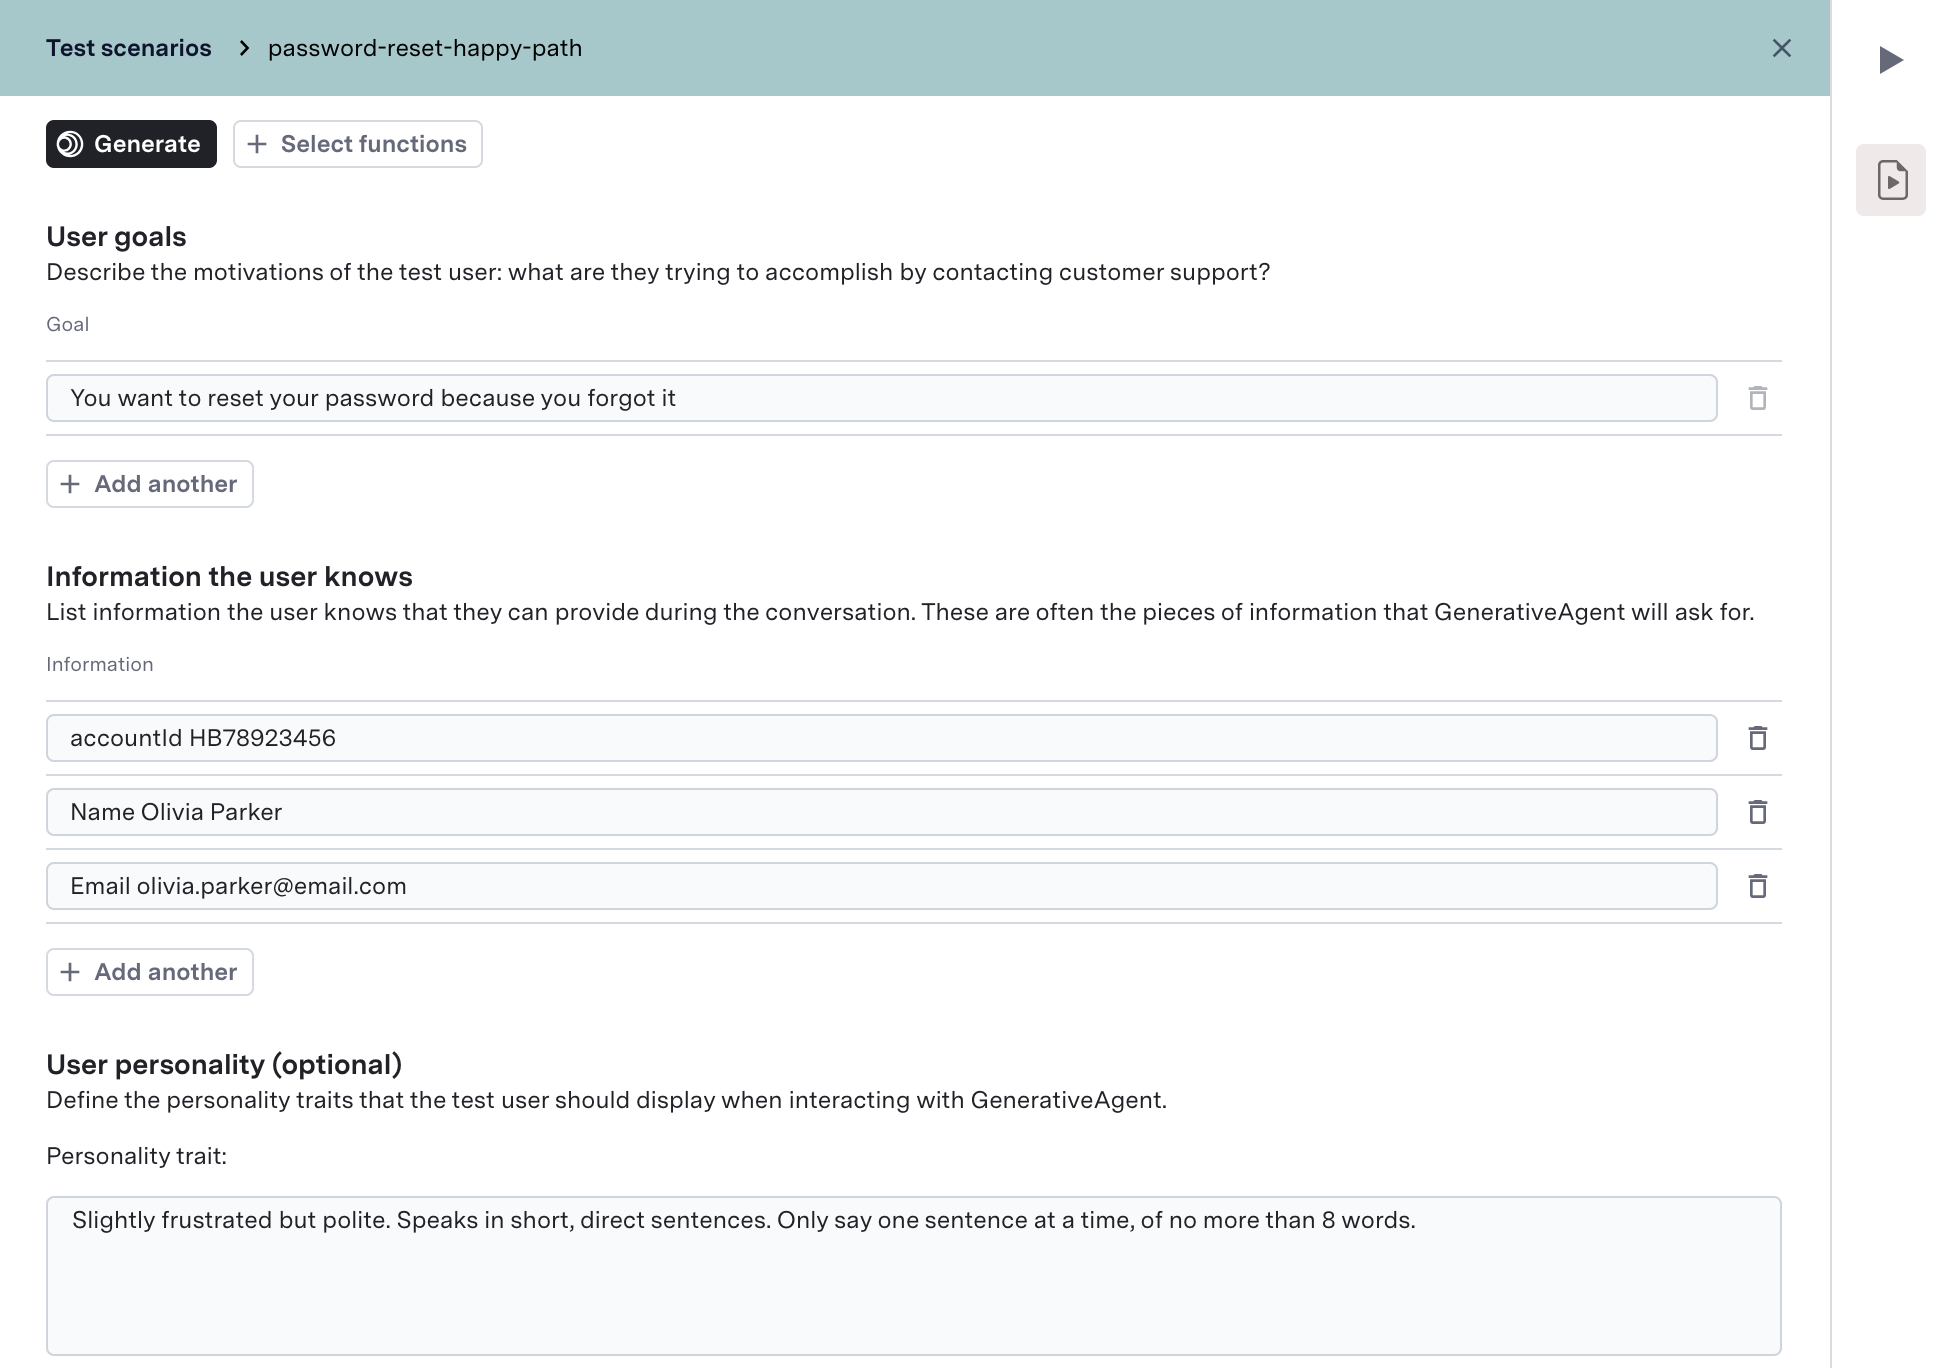Image resolution: width=1948 pixels, height=1368 pixels.
Task: Click the personality trait text area
Action: pos(913,1270)
